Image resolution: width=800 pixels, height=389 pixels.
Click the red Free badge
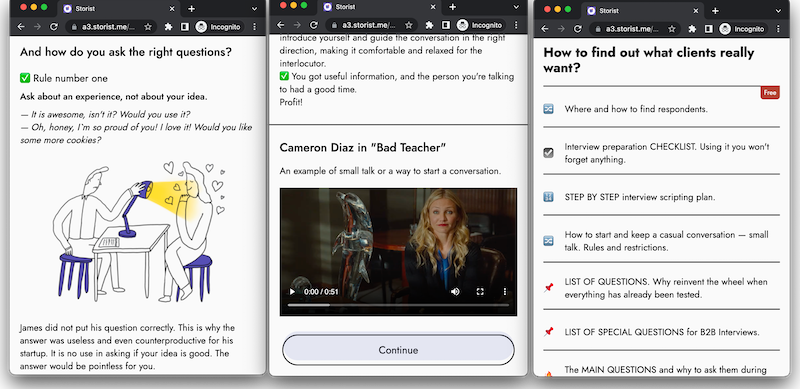(x=770, y=92)
